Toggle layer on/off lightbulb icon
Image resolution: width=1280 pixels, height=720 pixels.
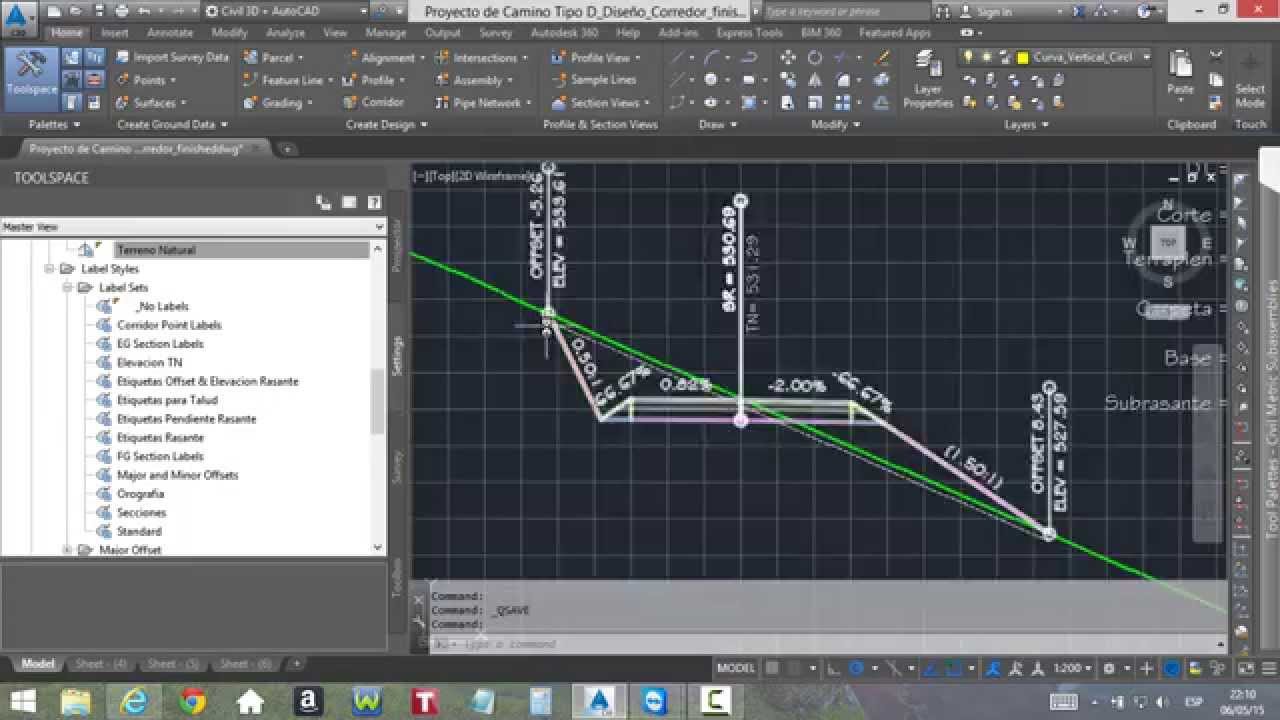point(968,57)
